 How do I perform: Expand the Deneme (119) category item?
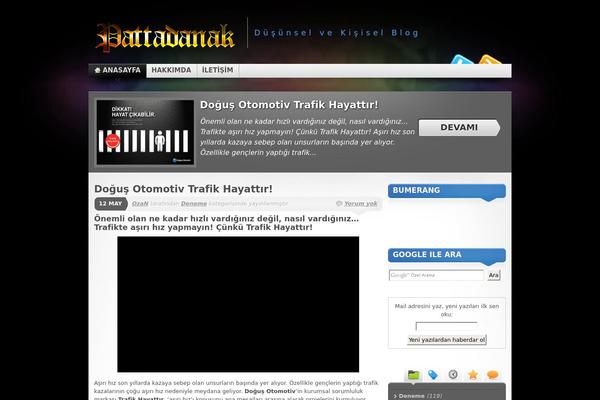click(418, 396)
